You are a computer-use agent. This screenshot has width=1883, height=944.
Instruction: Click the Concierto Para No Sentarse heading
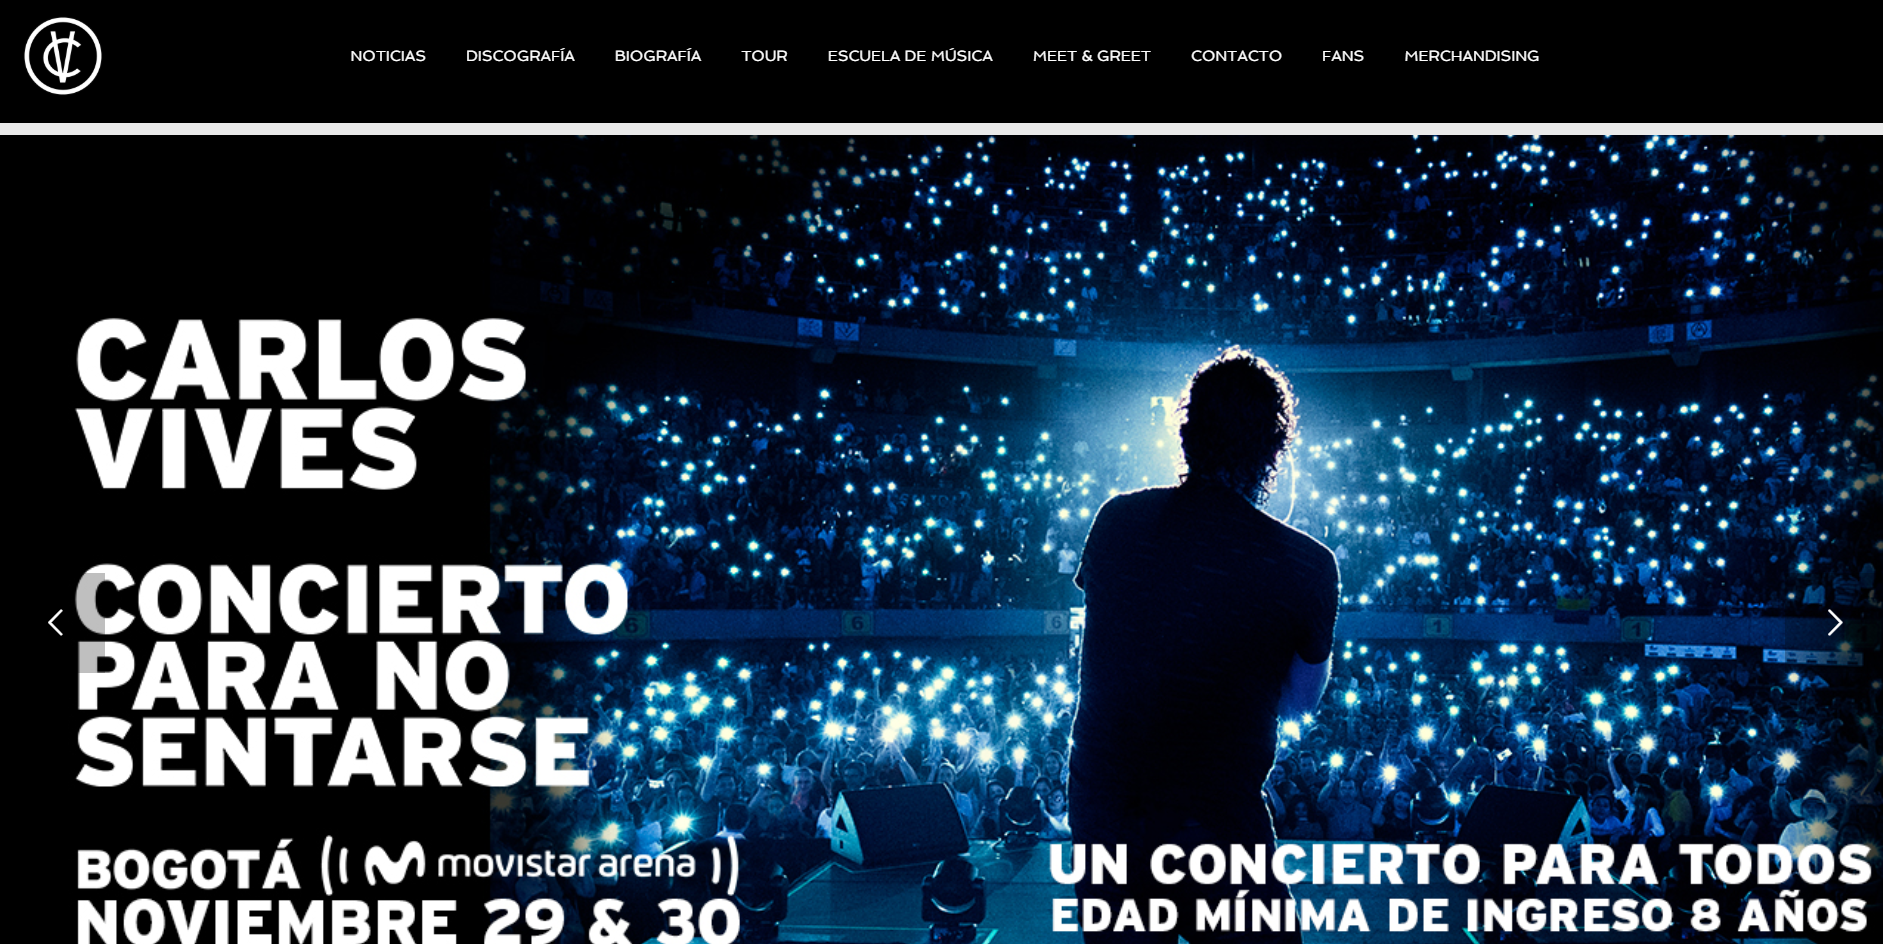pos(352,674)
